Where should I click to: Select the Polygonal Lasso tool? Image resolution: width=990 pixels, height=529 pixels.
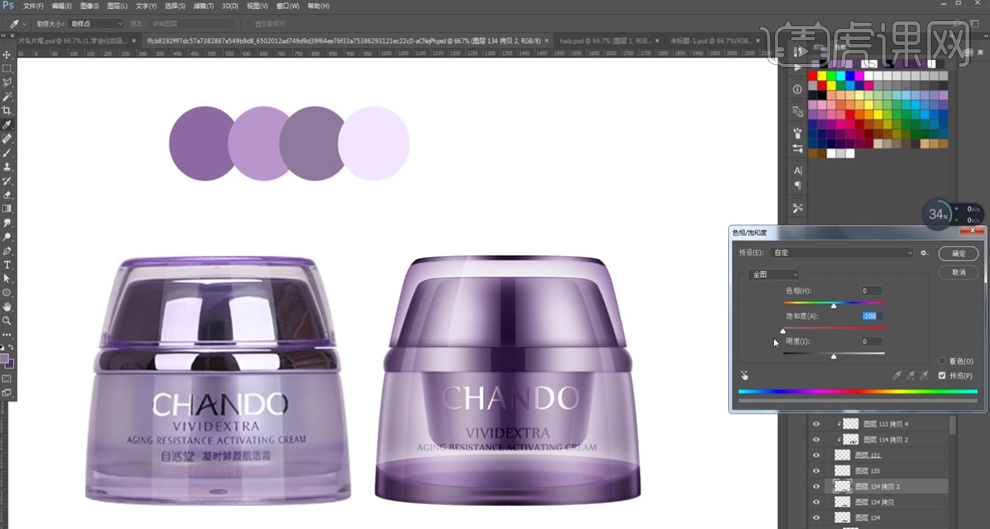pyautogui.click(x=7, y=83)
